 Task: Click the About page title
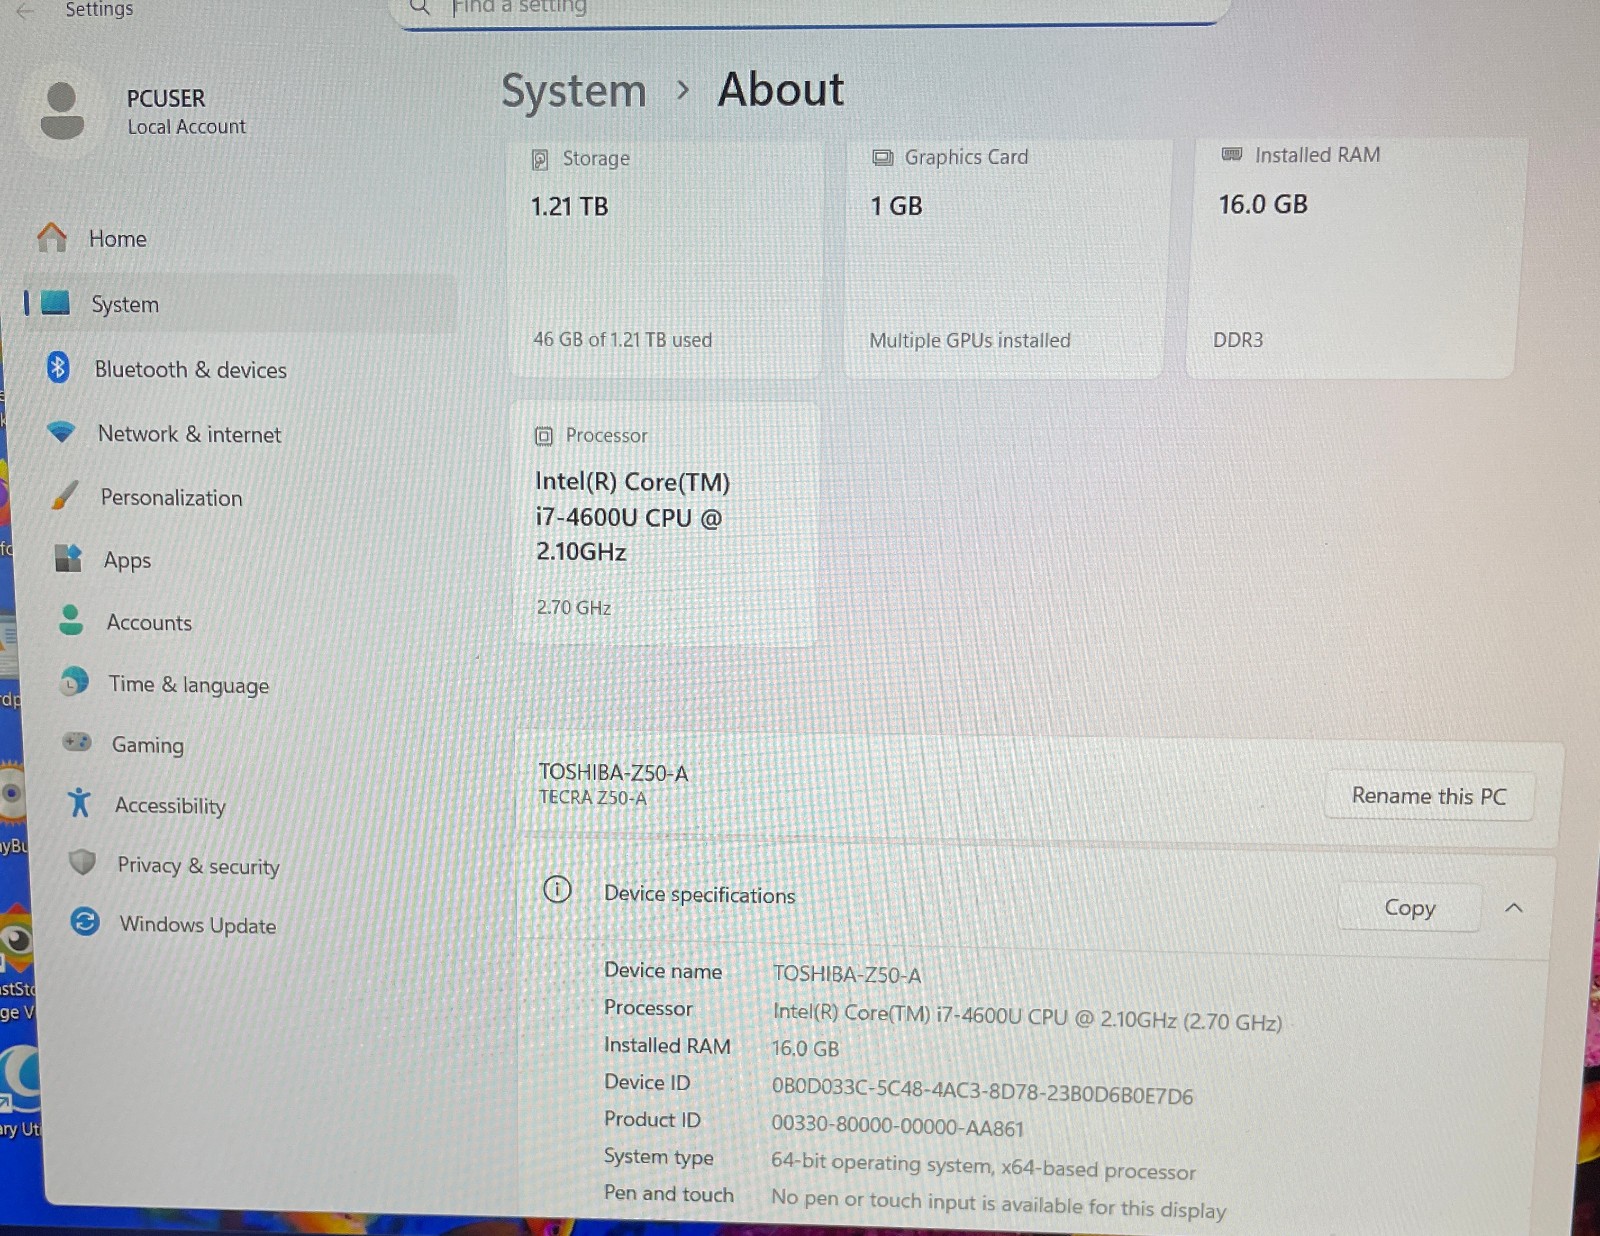[x=781, y=89]
